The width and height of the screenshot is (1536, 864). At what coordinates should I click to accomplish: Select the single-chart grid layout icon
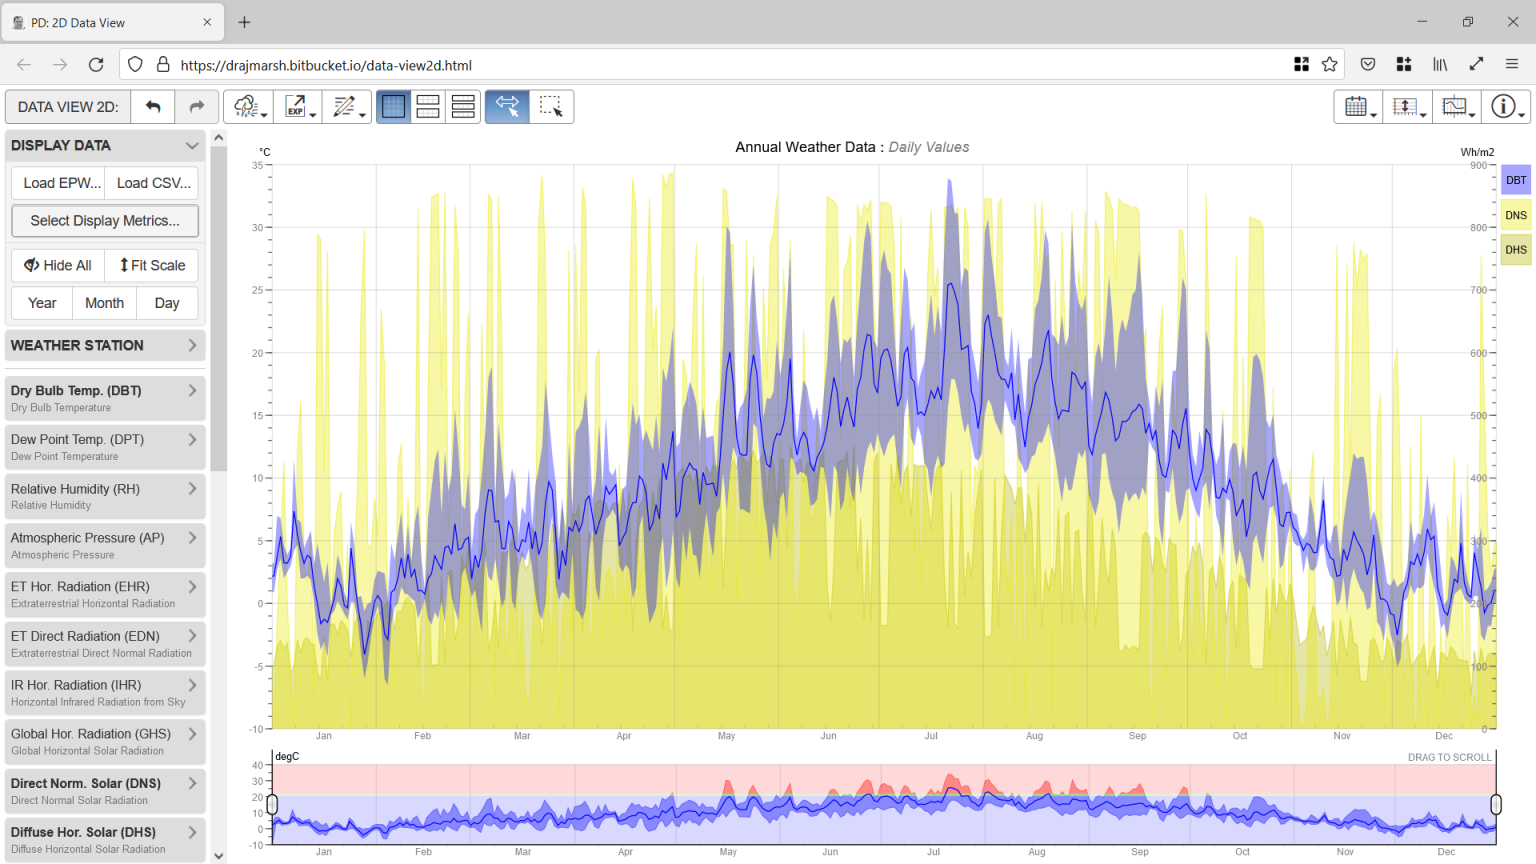tap(394, 107)
